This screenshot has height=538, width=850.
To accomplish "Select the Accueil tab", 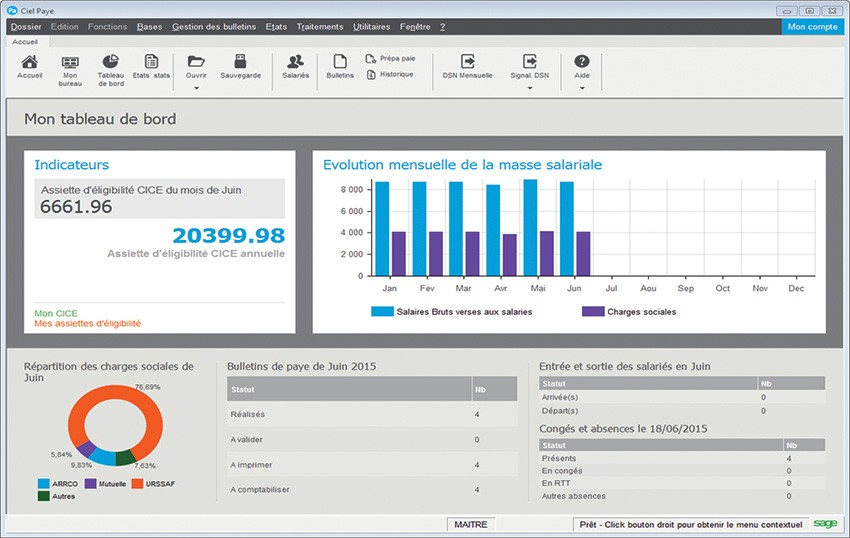I will 25,42.
